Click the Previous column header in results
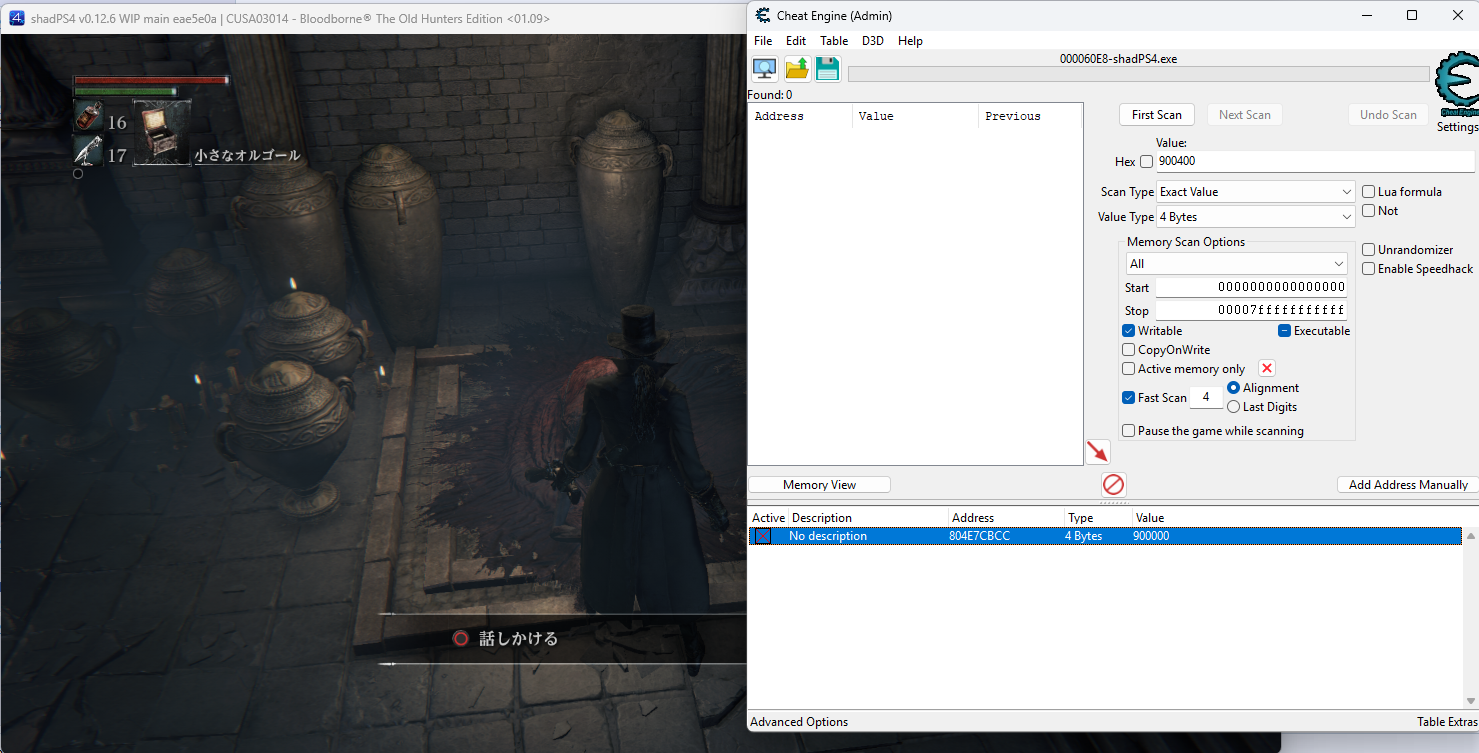 [1030, 116]
